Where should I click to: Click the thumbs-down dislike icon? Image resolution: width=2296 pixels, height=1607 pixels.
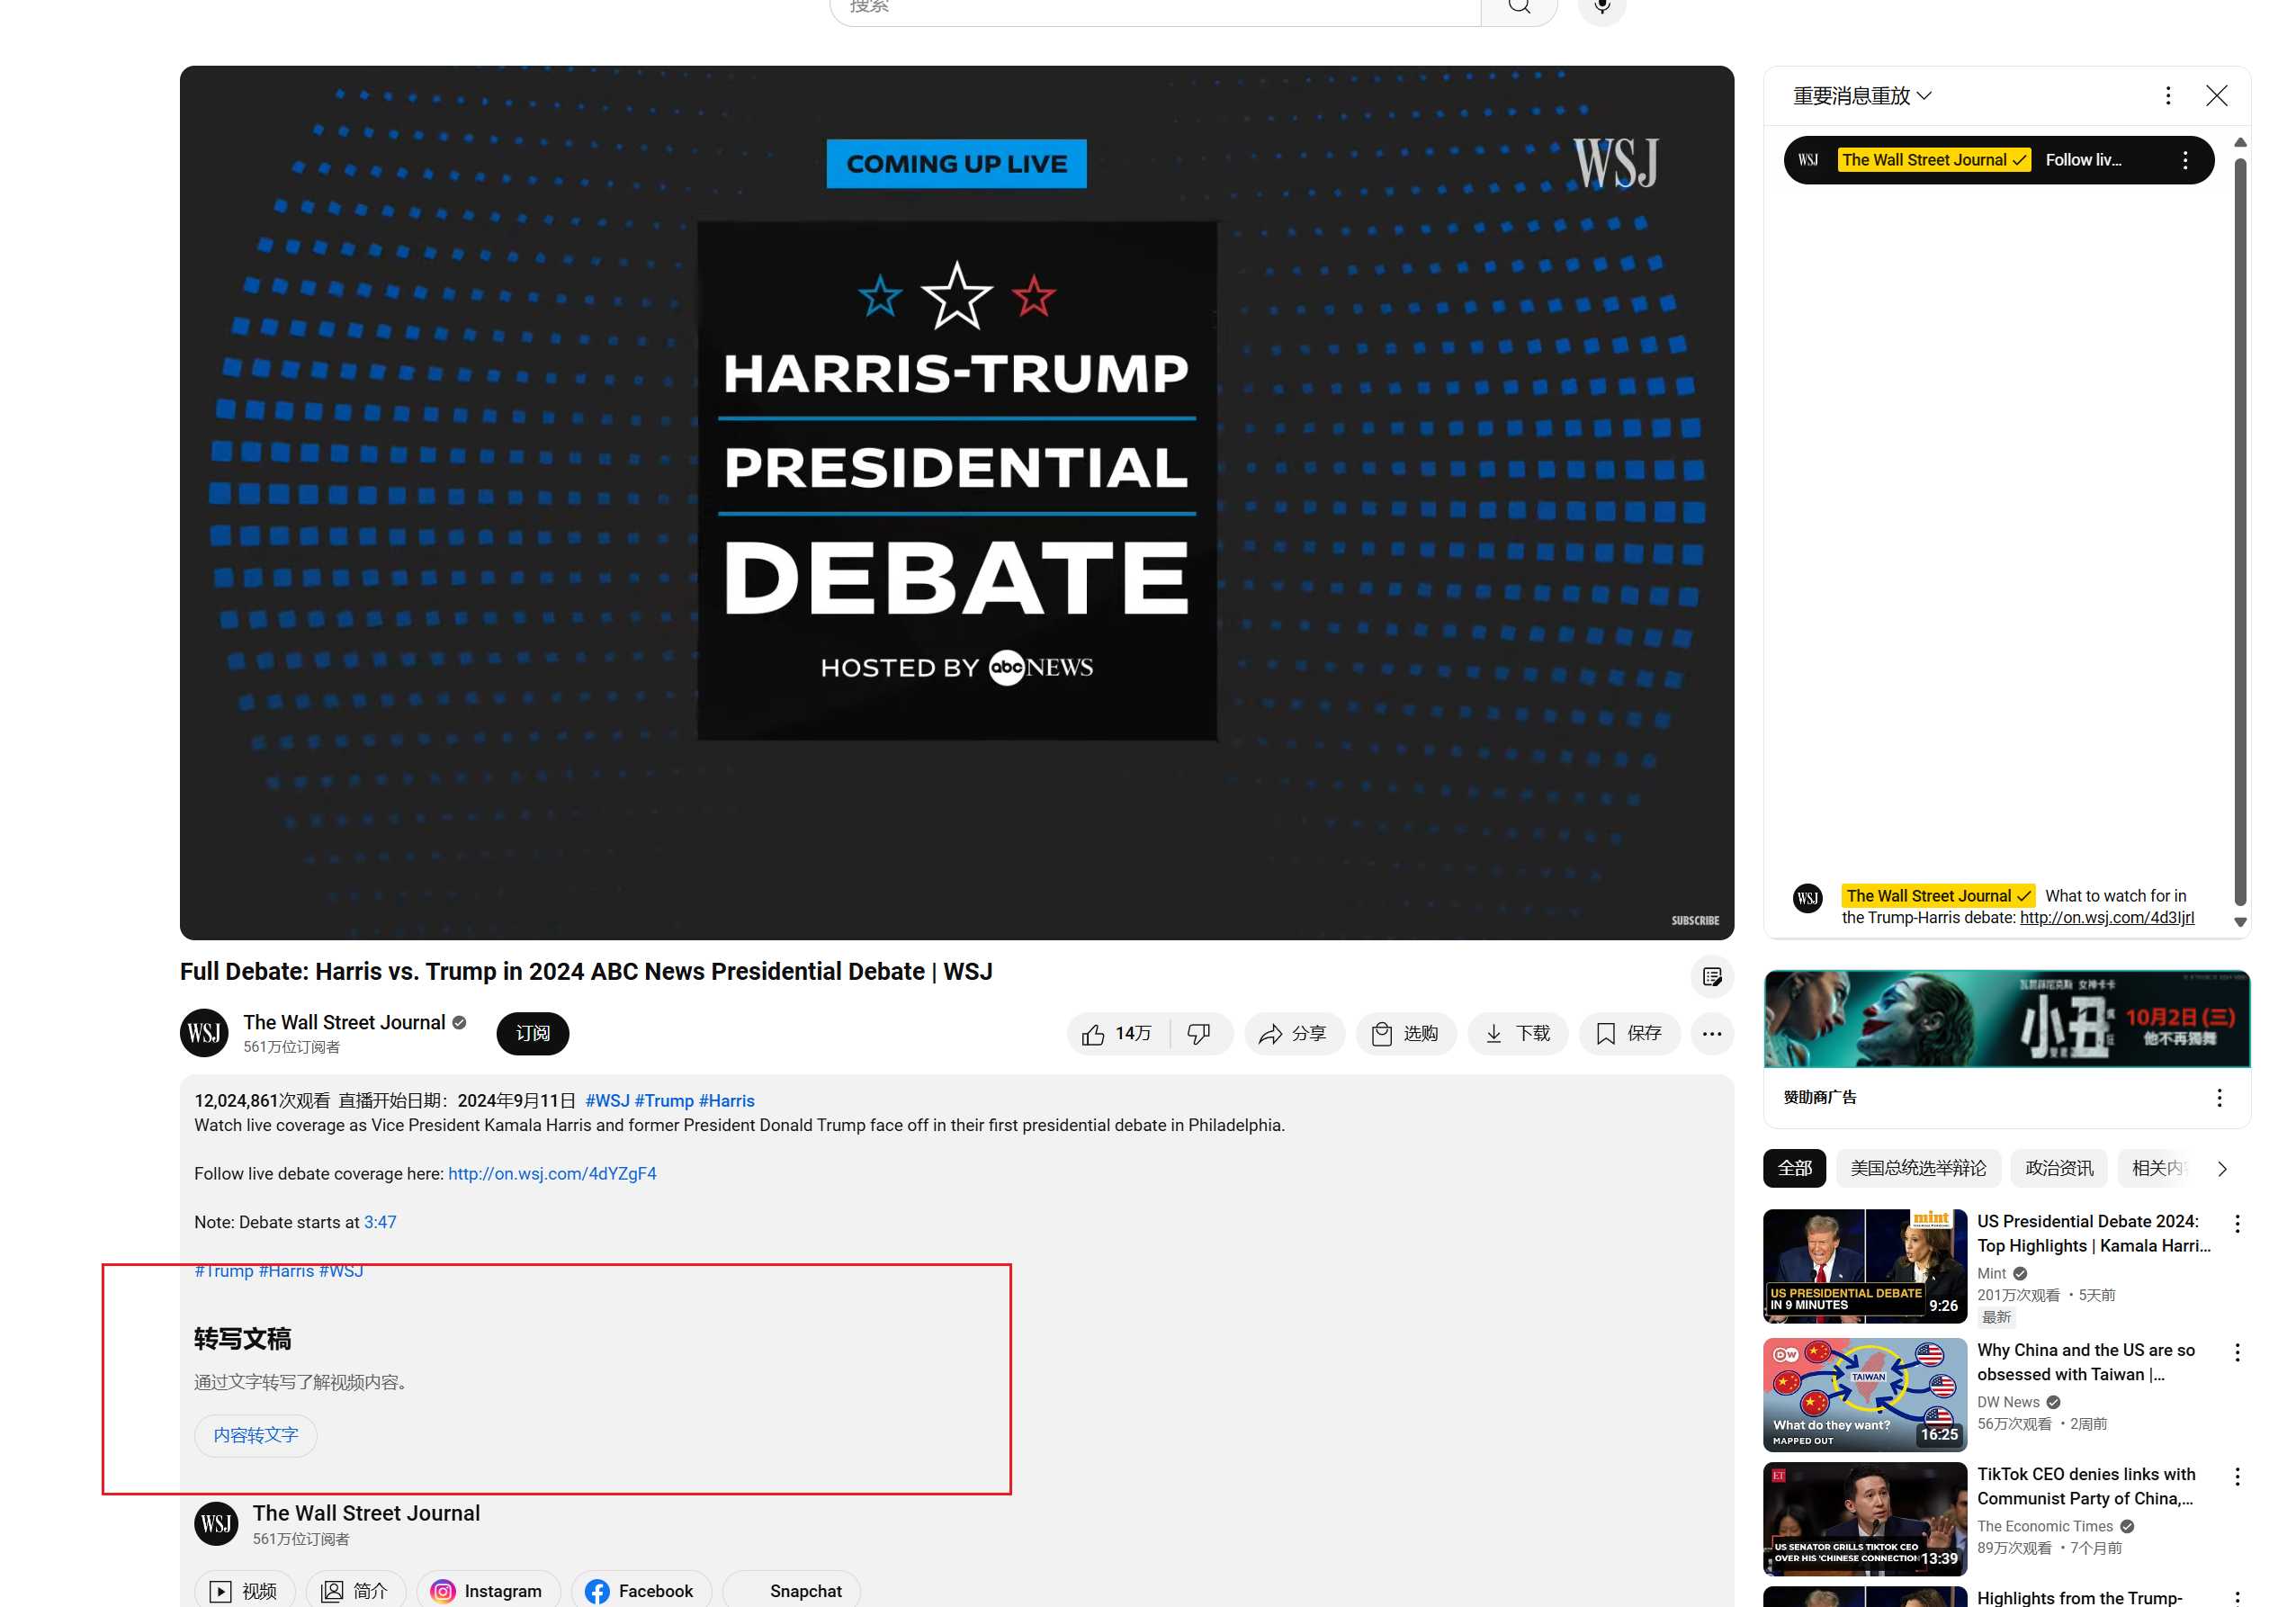(1199, 1033)
